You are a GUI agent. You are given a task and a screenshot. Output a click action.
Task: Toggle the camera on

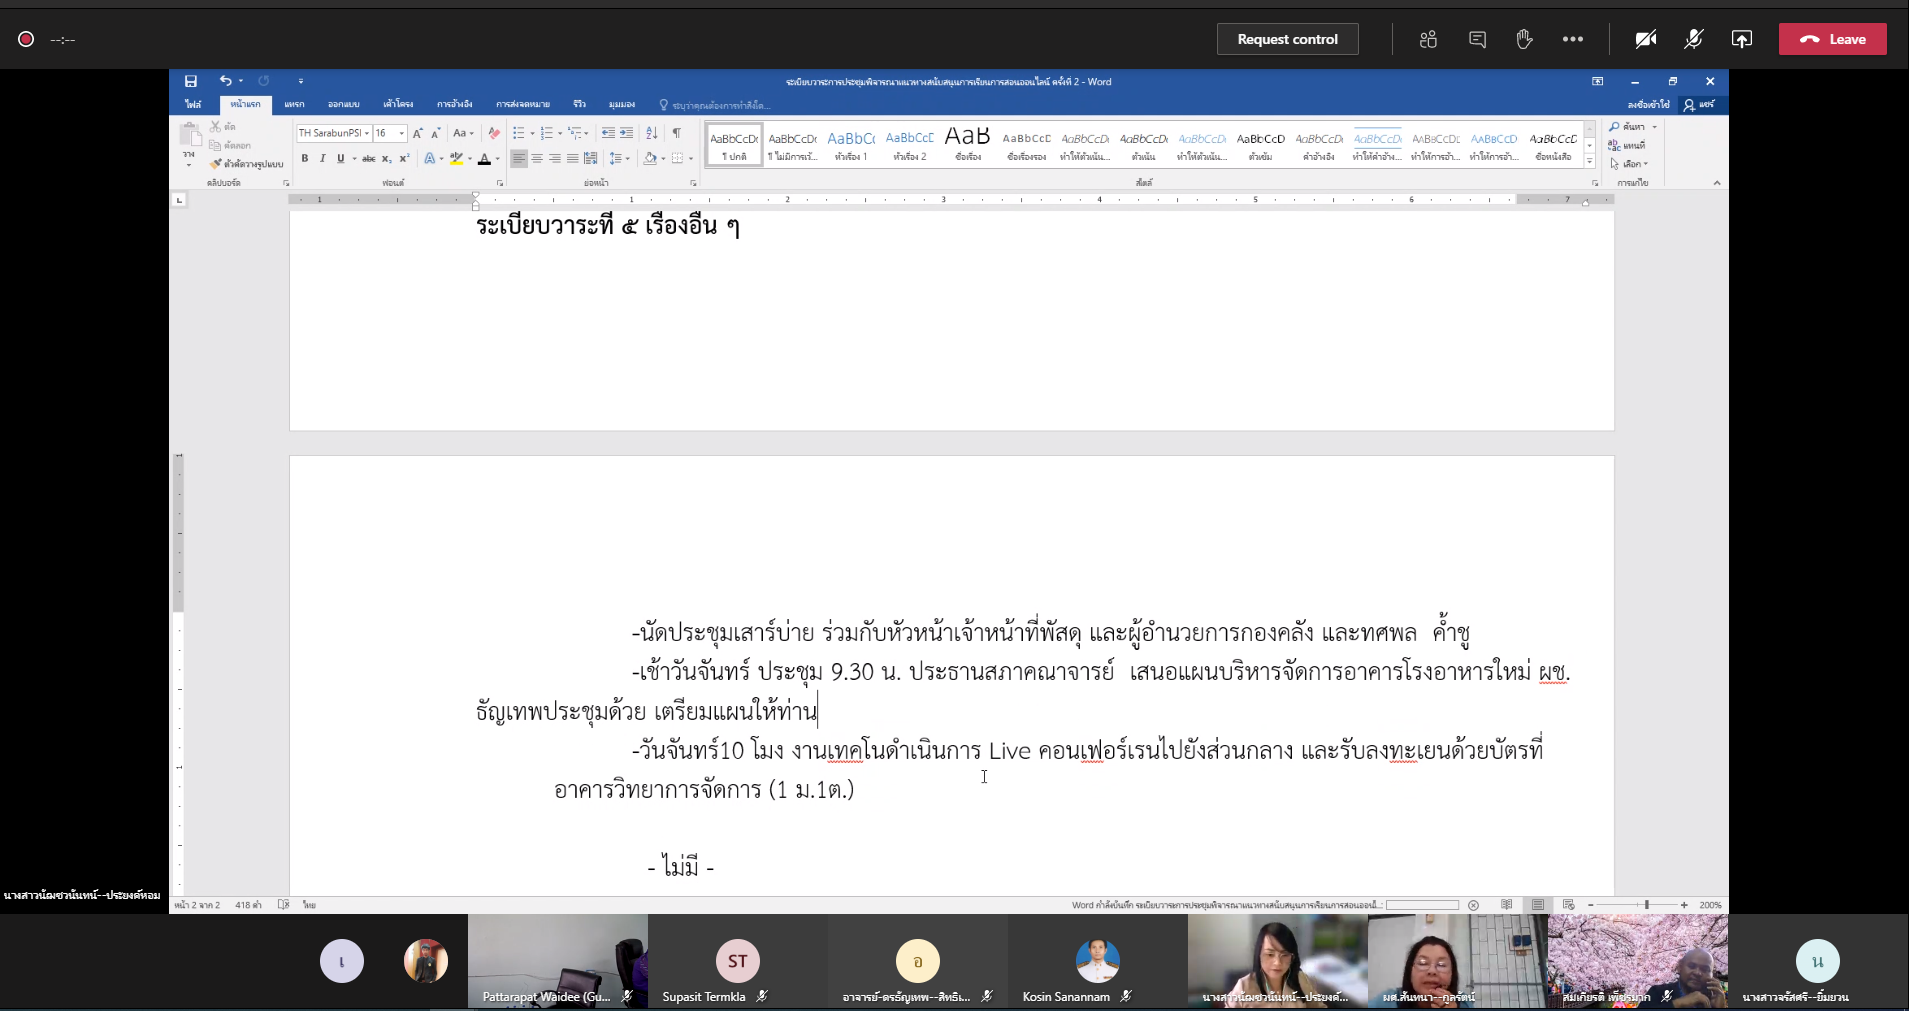click(1645, 39)
